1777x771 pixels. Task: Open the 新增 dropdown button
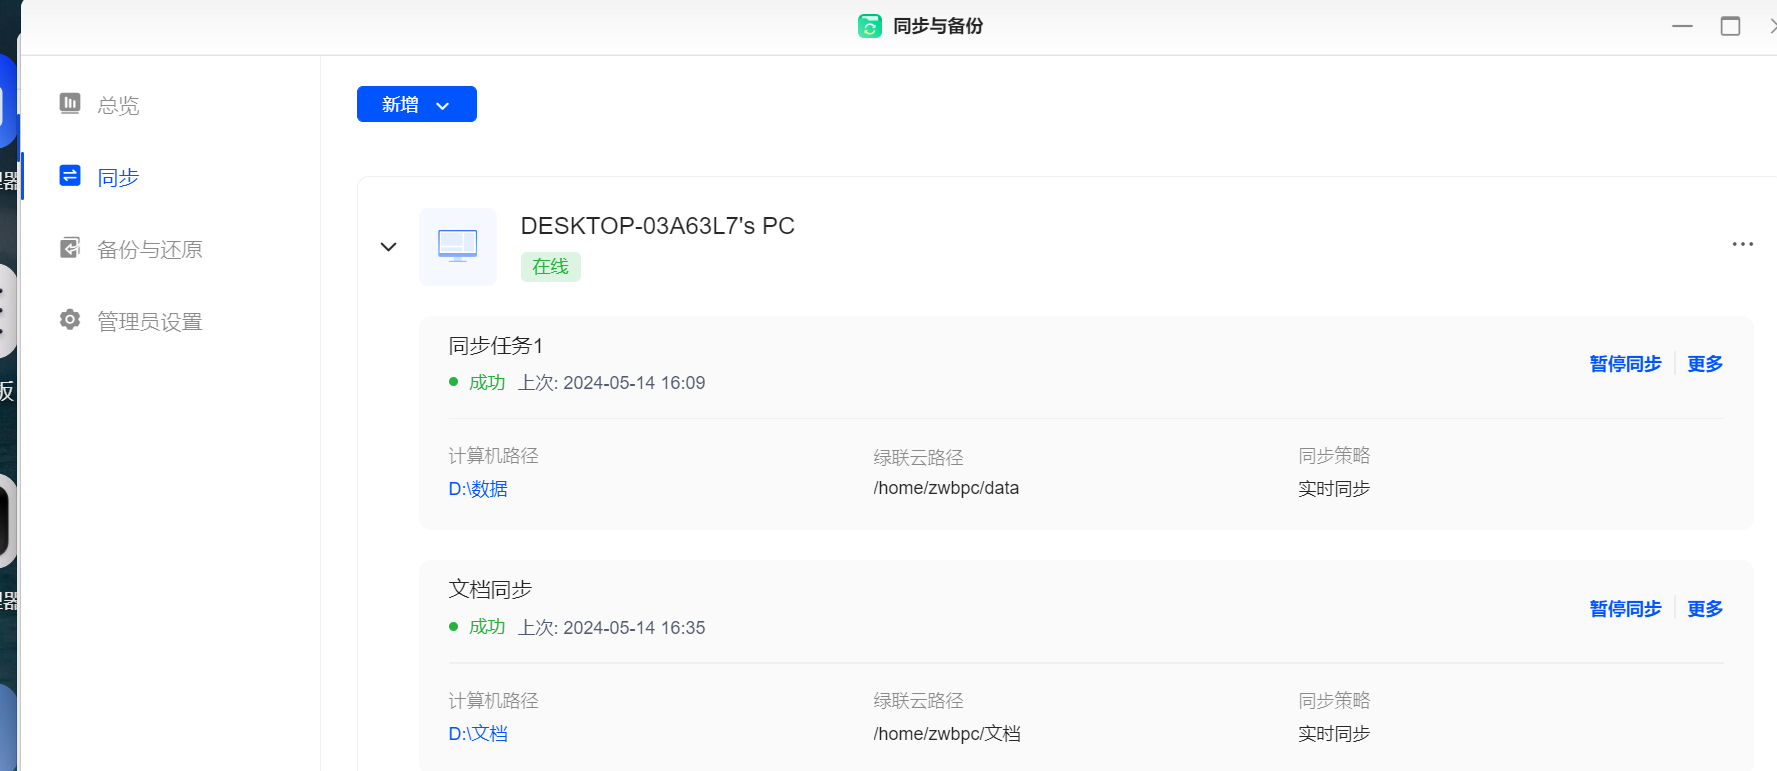[417, 104]
